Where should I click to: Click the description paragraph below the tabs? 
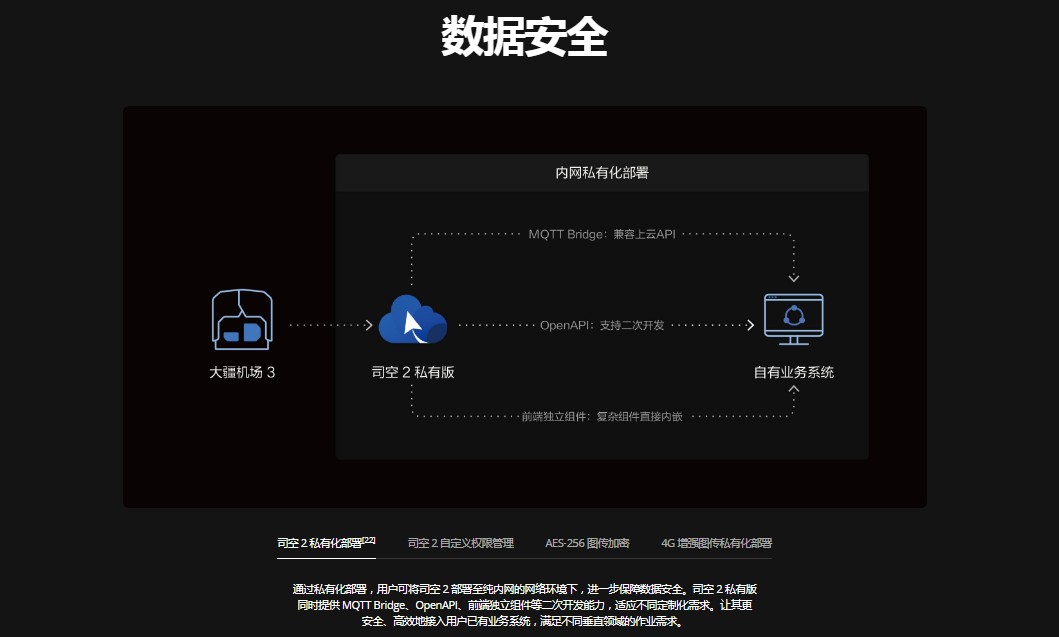pyautogui.click(x=525, y=605)
